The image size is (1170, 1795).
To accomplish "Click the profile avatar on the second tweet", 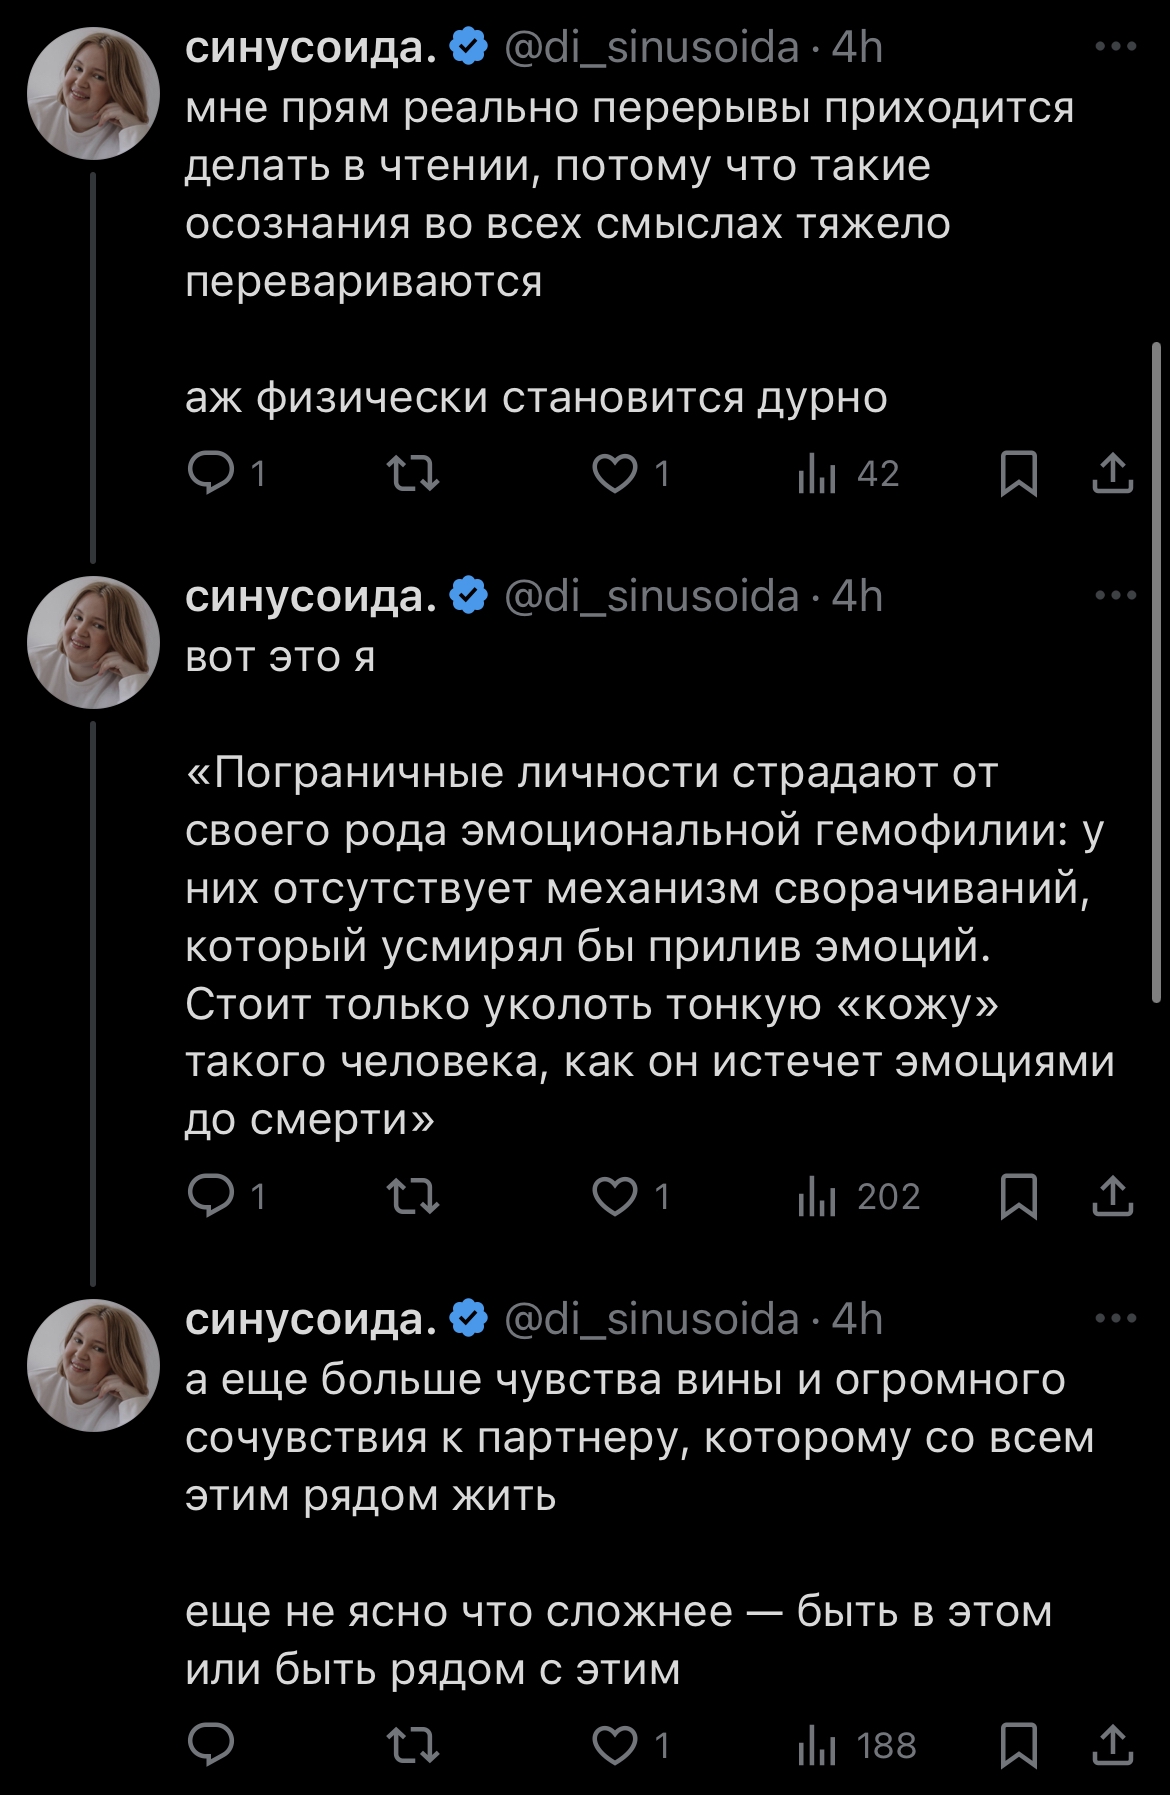I will pos(93,642).
